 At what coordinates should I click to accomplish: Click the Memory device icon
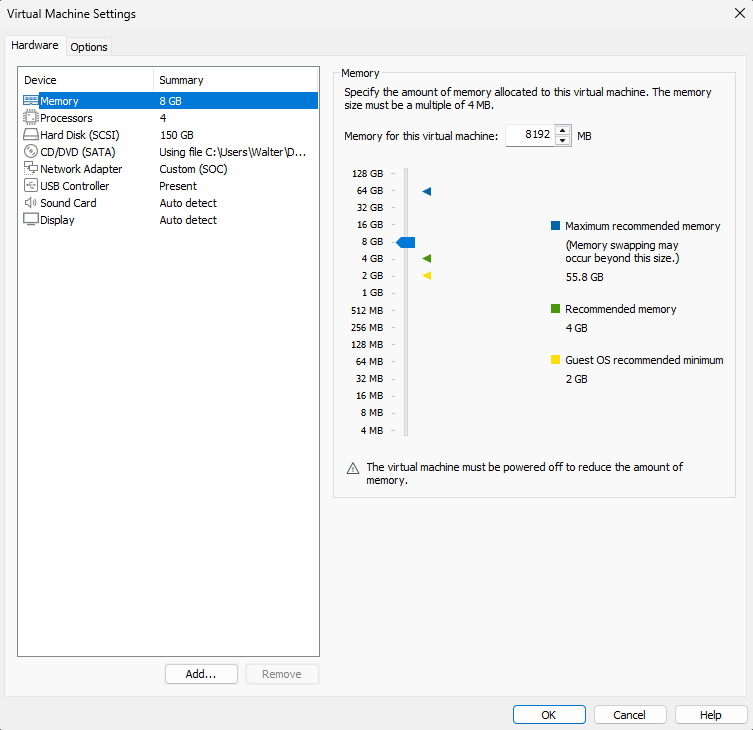coord(30,101)
